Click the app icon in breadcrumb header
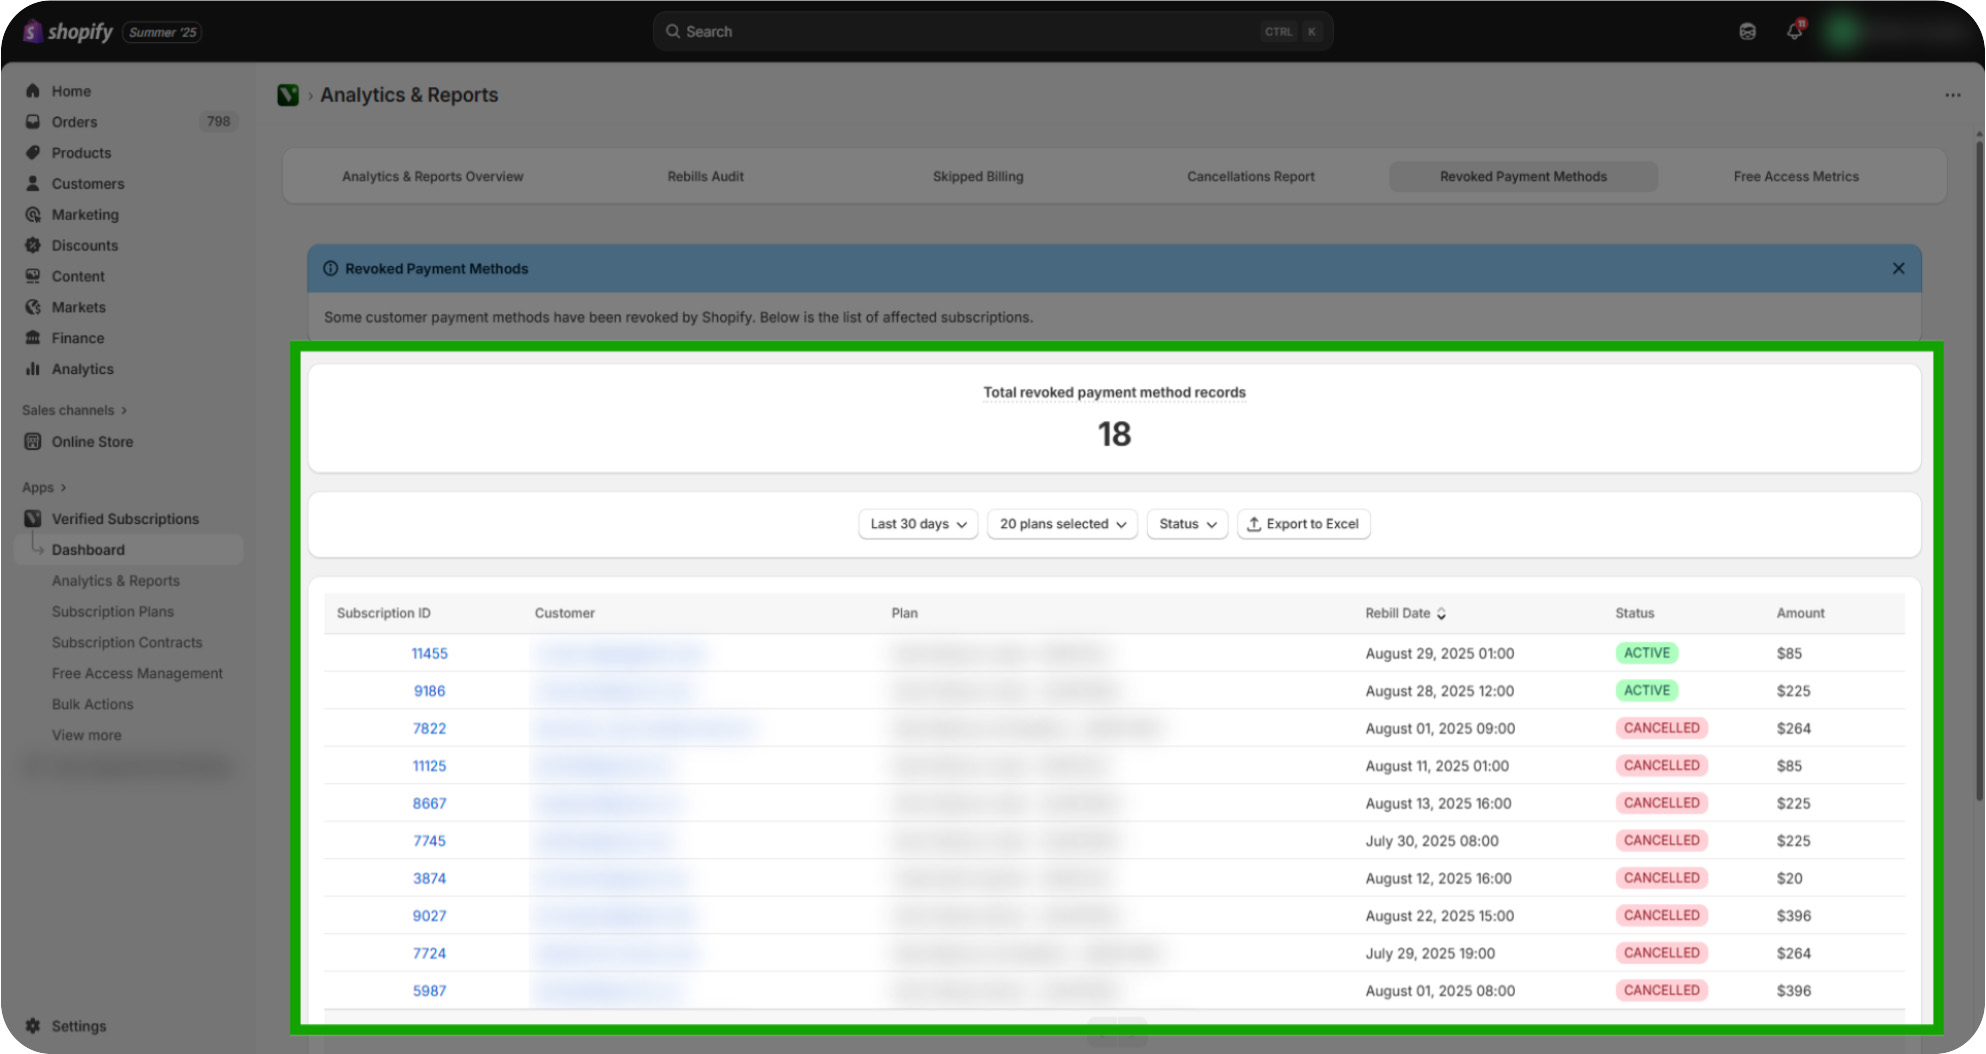The height and width of the screenshot is (1054, 1986). (288, 95)
